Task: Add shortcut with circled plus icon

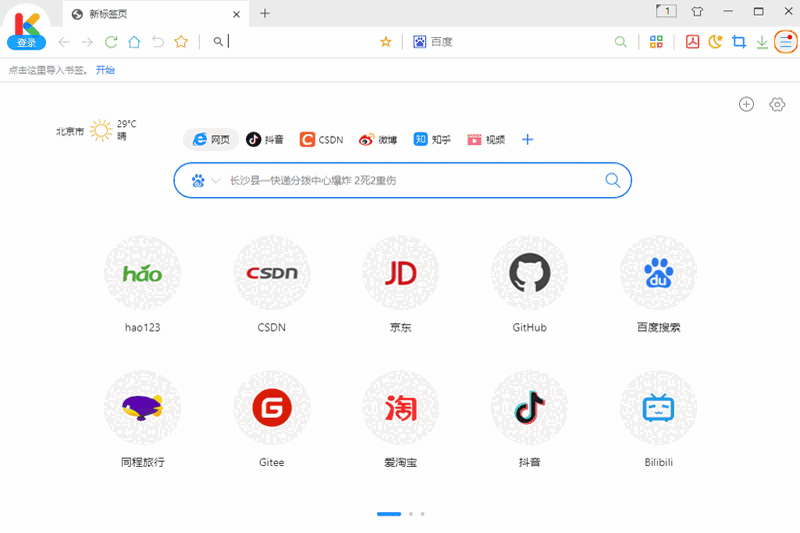Action: 746,104
